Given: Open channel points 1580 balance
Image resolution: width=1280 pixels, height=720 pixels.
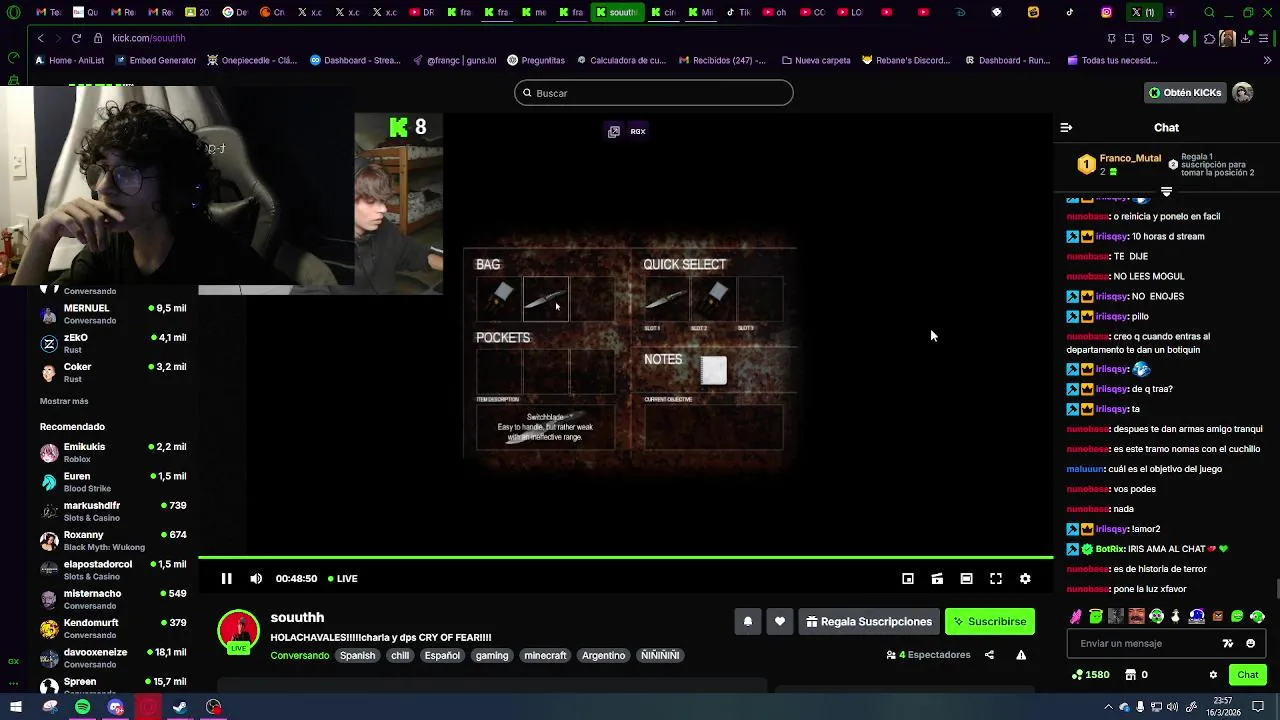Looking at the screenshot, I should 1090,675.
